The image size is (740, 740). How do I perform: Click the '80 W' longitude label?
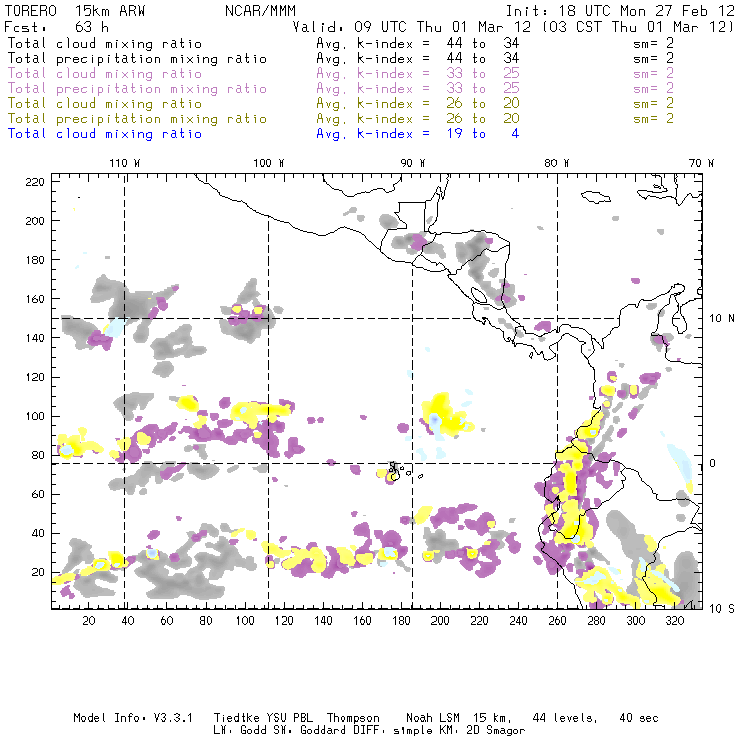point(556,163)
